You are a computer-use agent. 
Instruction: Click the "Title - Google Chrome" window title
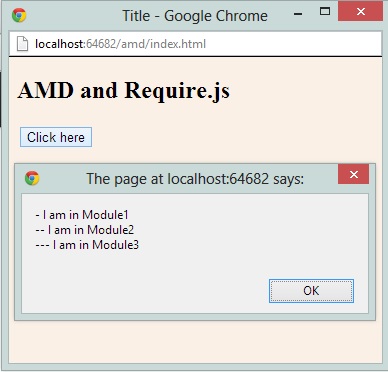(x=195, y=16)
